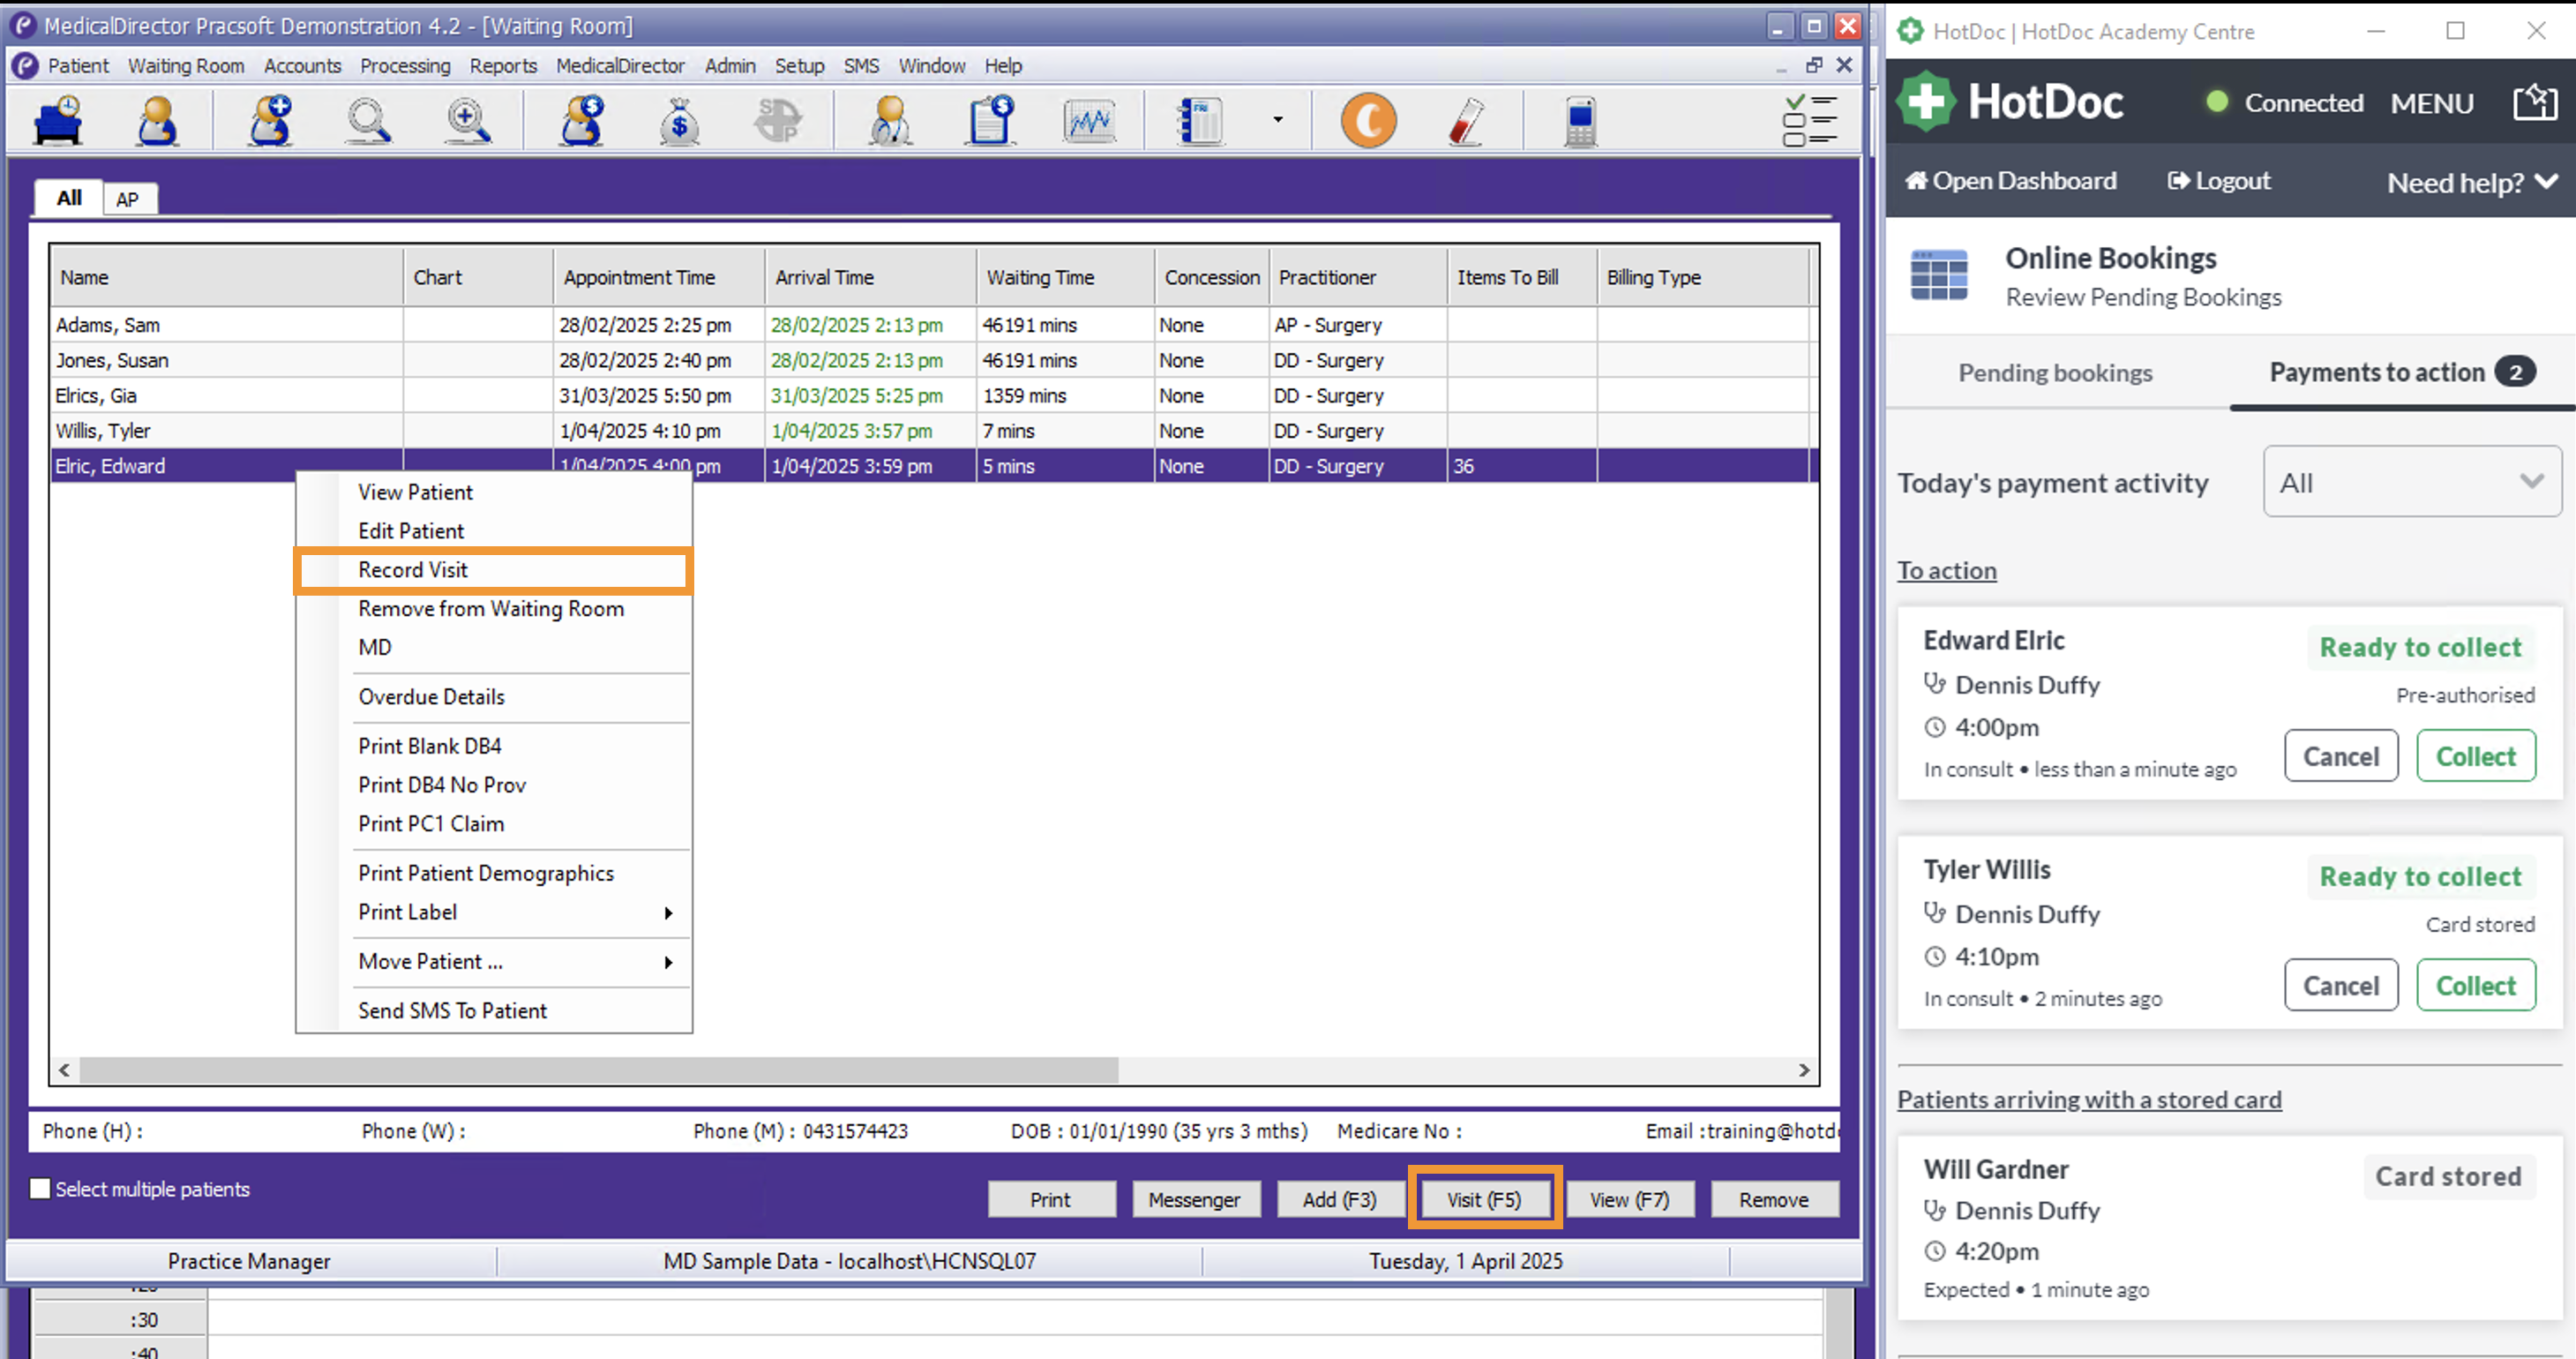Click the Appointment Time column header
Screen dimensions: 2576x1359
coord(659,277)
